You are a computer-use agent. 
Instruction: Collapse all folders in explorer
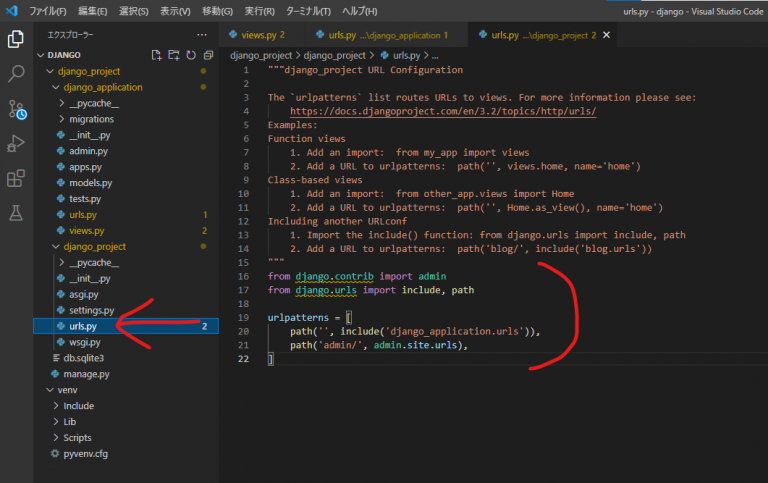(208, 55)
